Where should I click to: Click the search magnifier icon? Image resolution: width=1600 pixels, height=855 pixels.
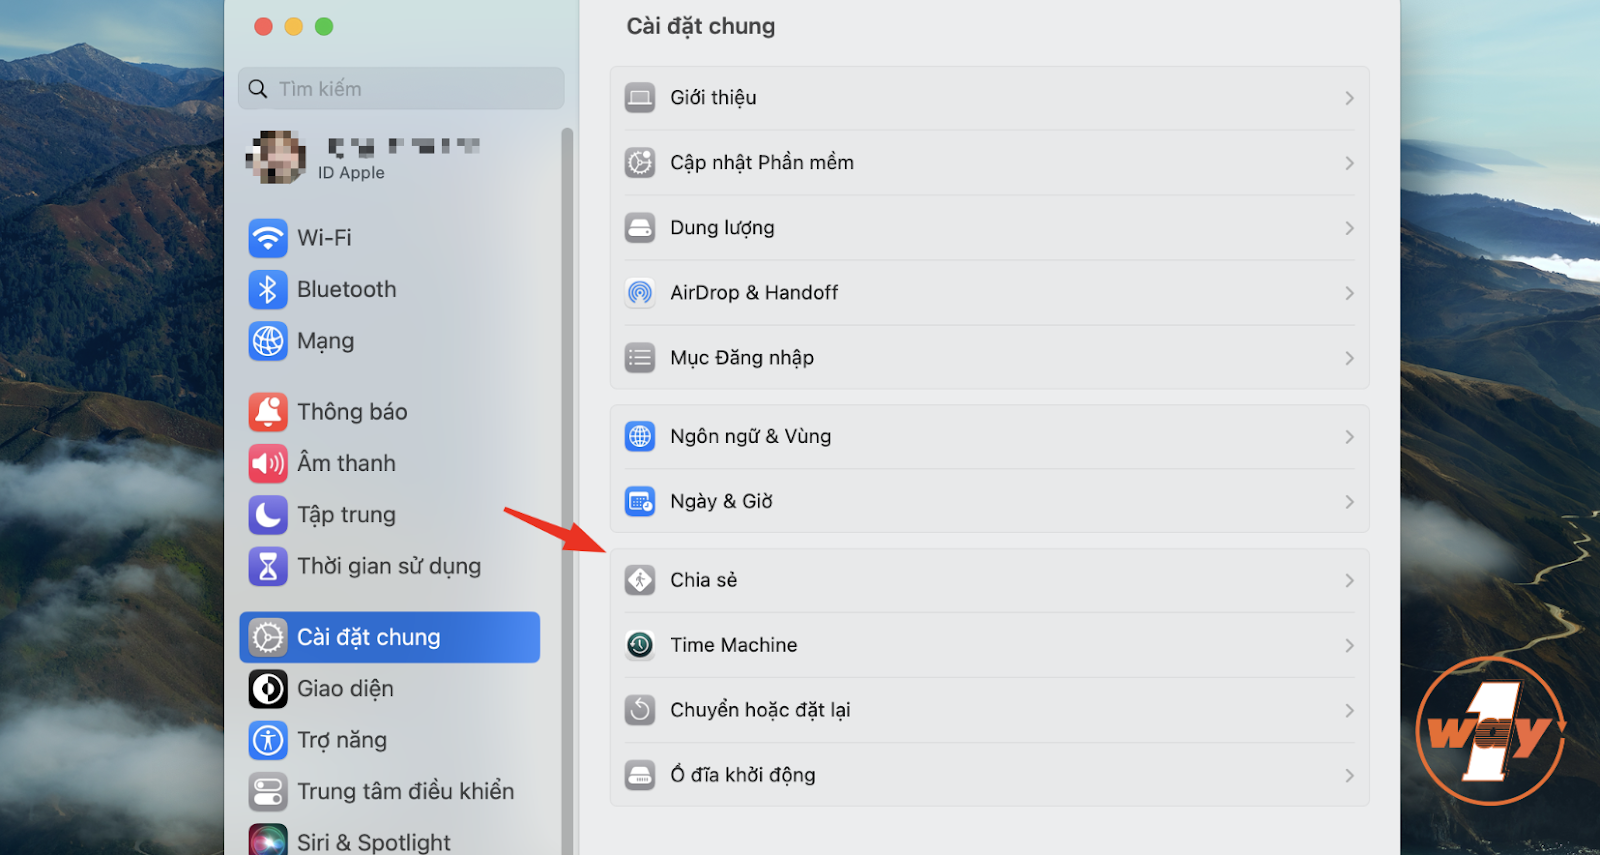(x=258, y=89)
